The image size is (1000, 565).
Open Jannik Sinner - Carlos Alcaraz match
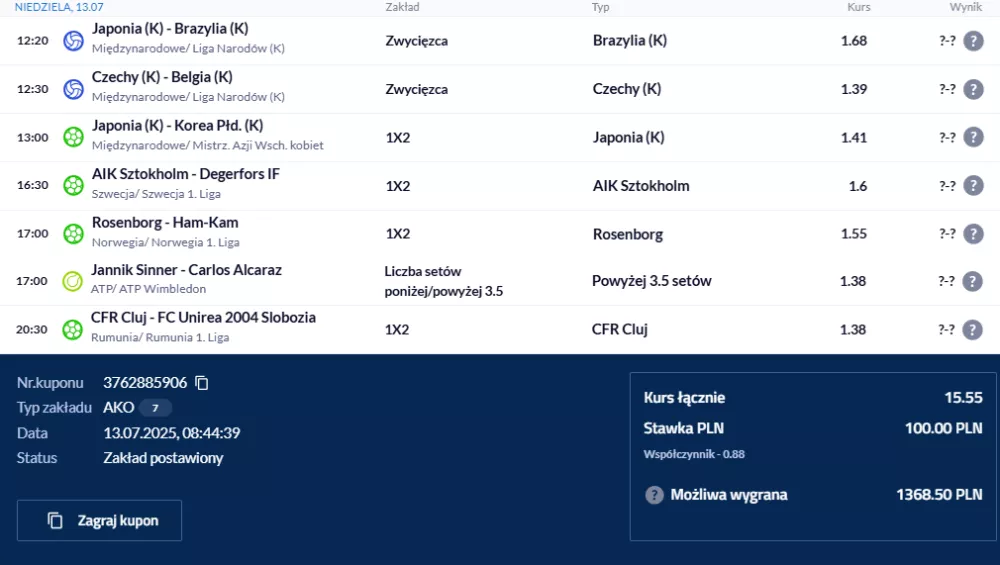coord(186,270)
